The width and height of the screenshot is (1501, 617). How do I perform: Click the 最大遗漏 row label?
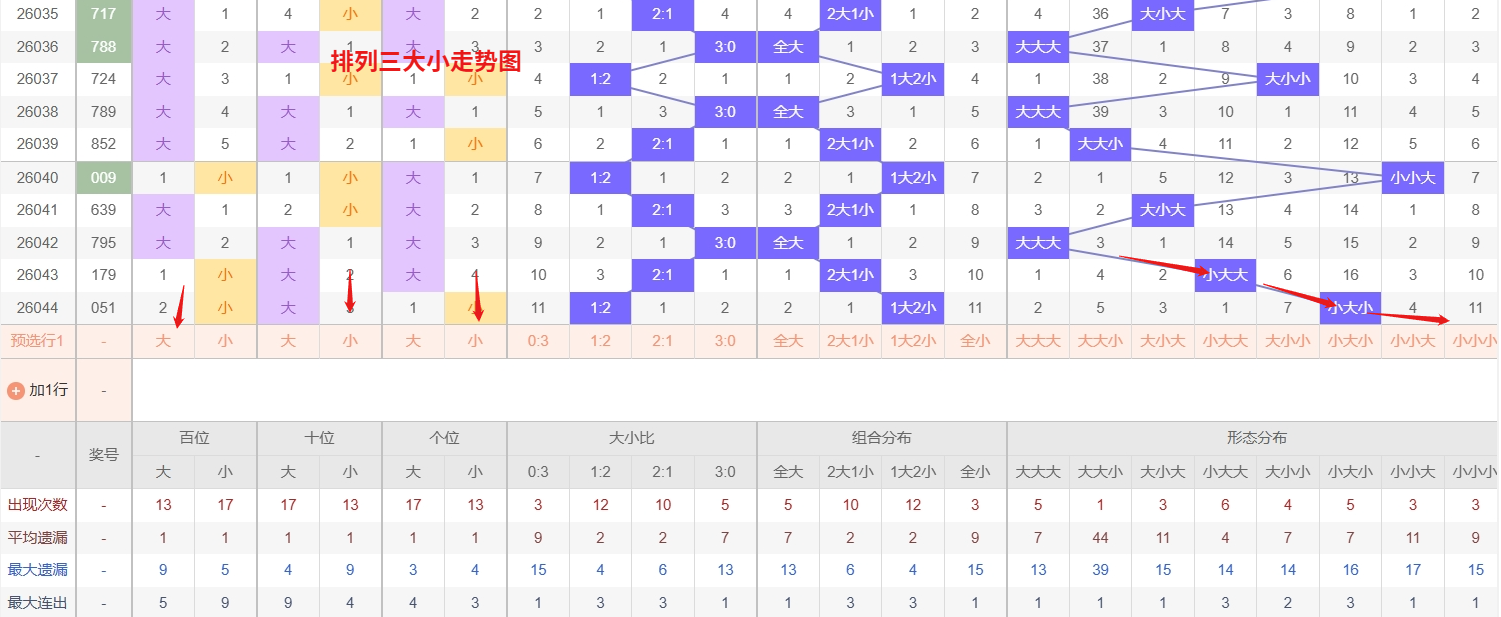pyautogui.click(x=37, y=570)
